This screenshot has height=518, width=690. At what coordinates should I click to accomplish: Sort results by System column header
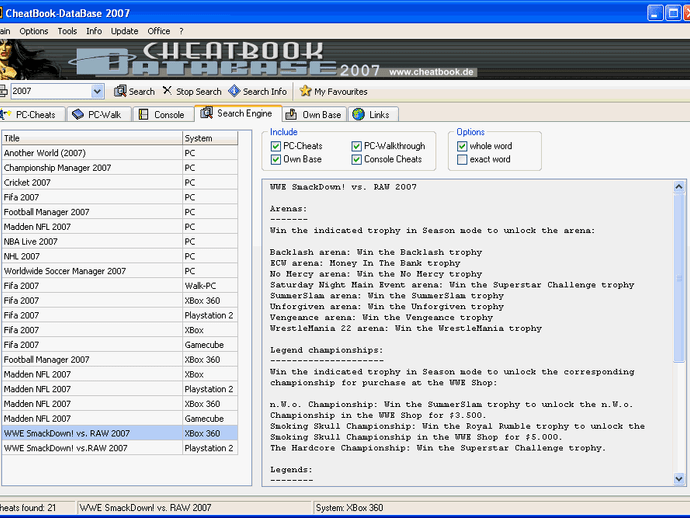[x=210, y=138]
